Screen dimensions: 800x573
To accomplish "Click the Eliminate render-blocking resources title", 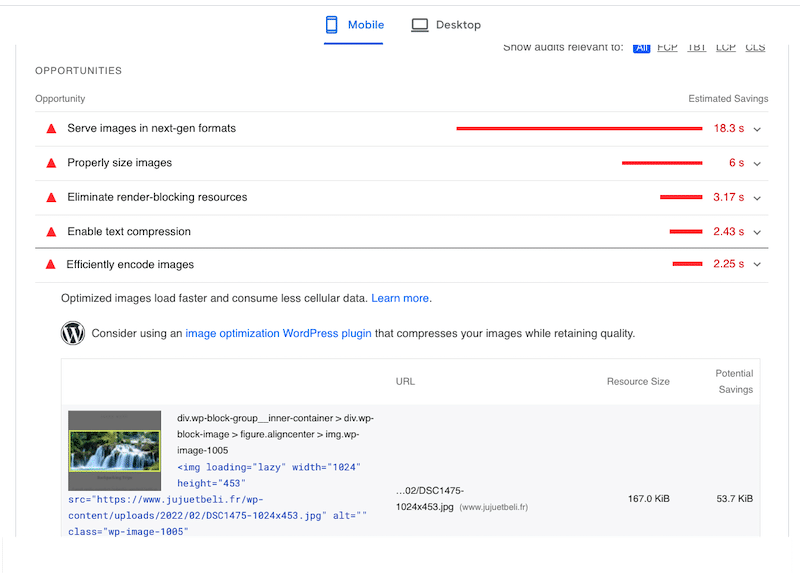I will coord(157,197).
